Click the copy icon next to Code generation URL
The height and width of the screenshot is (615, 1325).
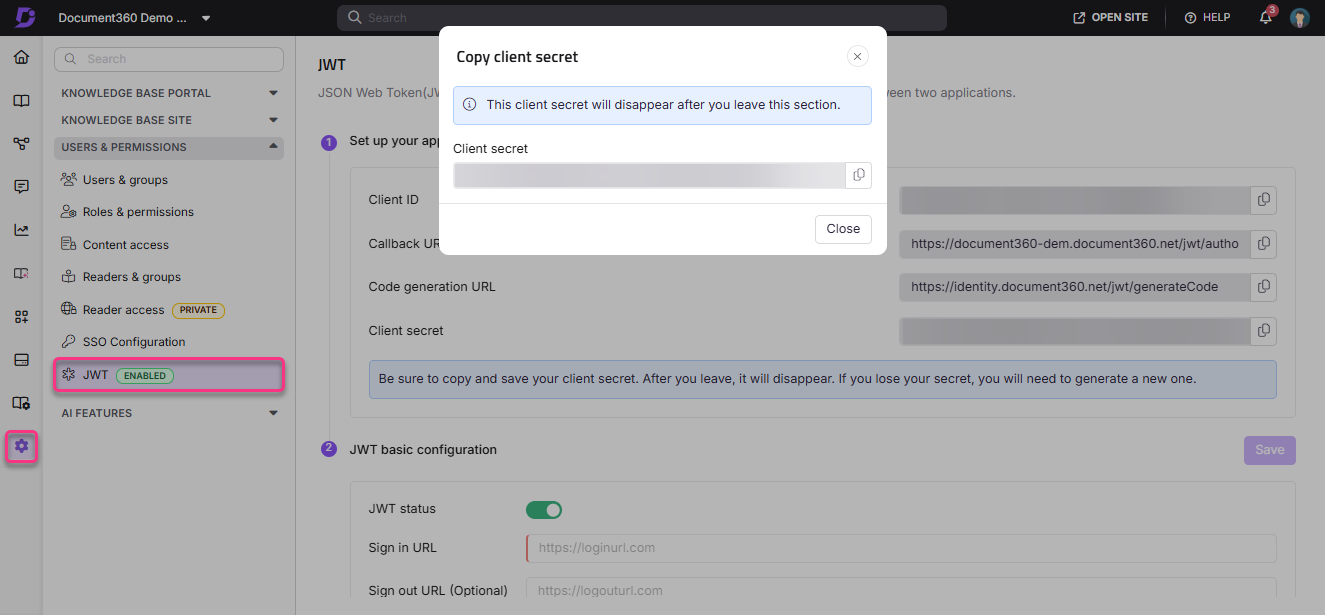point(1263,287)
